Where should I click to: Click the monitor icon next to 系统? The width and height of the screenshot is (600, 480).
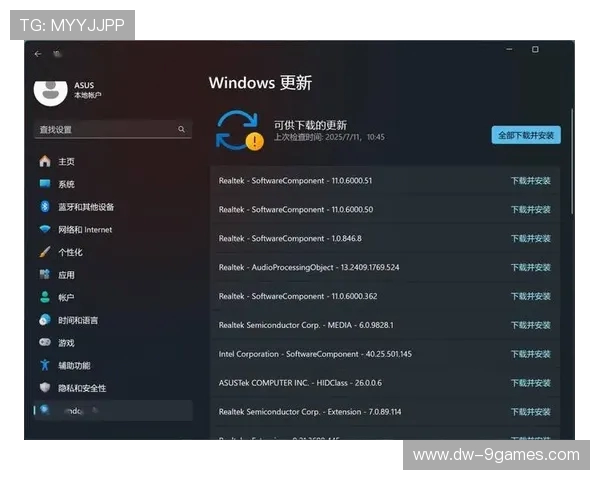45,184
